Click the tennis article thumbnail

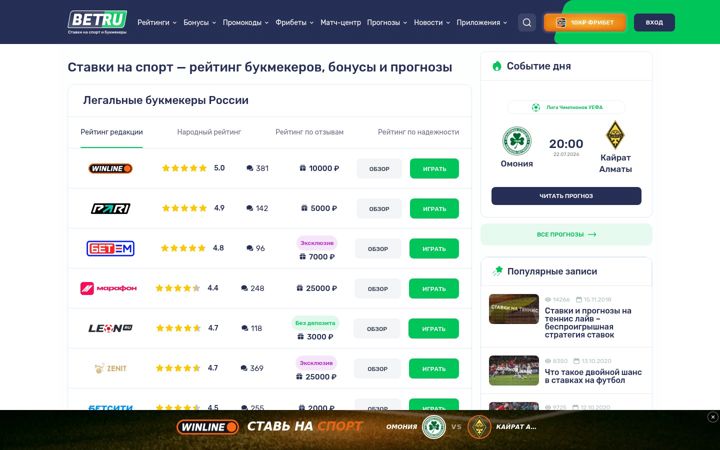514,309
